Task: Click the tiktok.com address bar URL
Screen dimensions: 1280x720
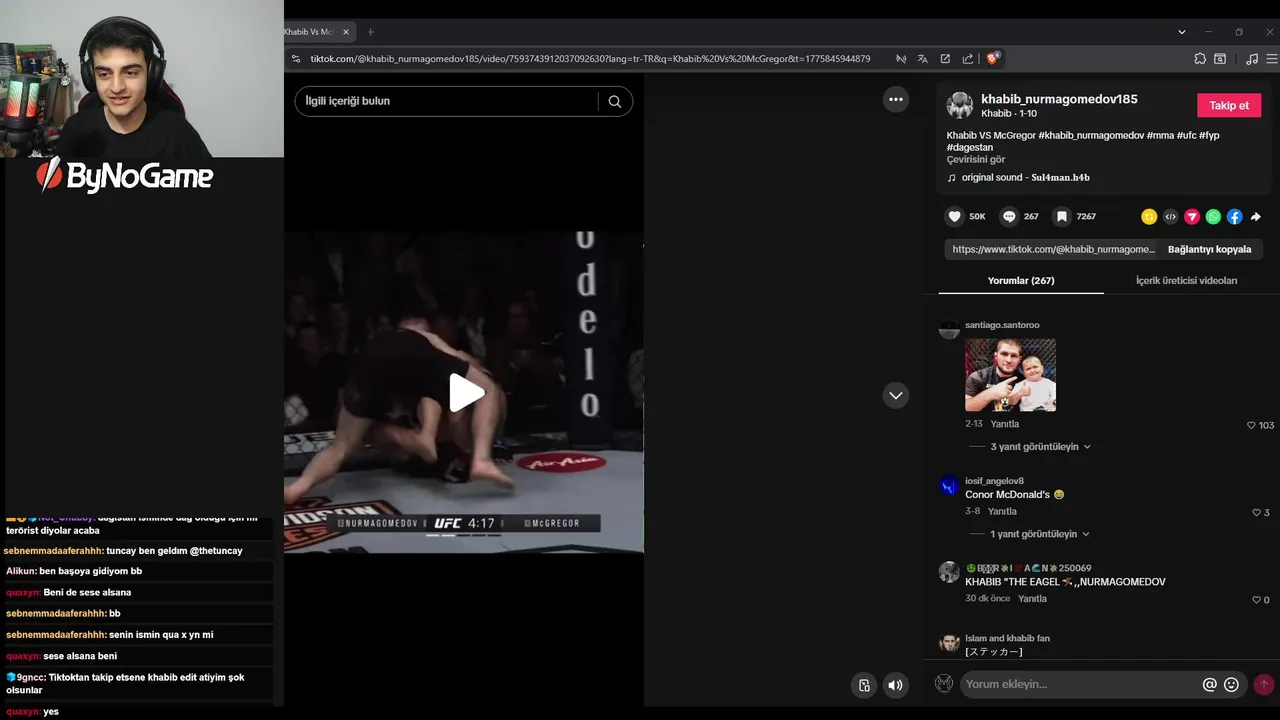Action: (590, 59)
